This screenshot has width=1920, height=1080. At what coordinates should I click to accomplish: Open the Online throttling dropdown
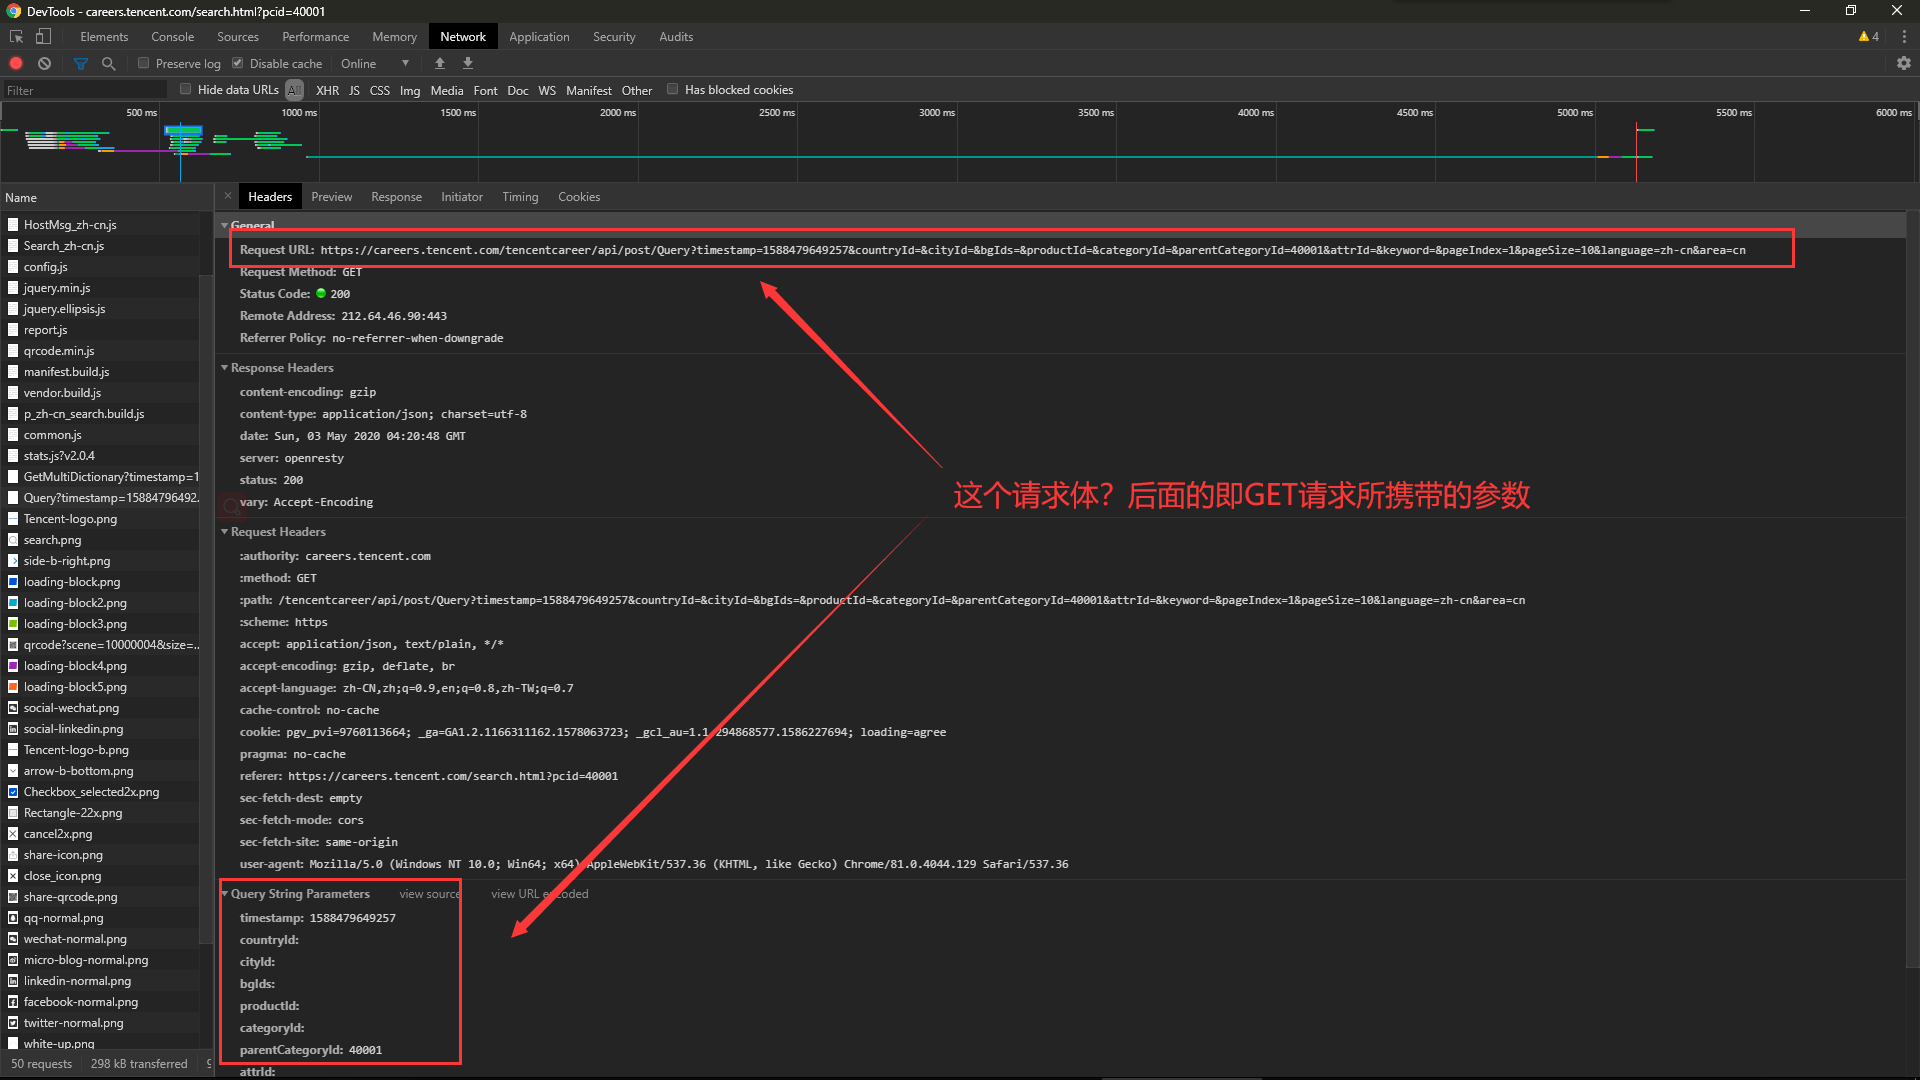pos(375,63)
